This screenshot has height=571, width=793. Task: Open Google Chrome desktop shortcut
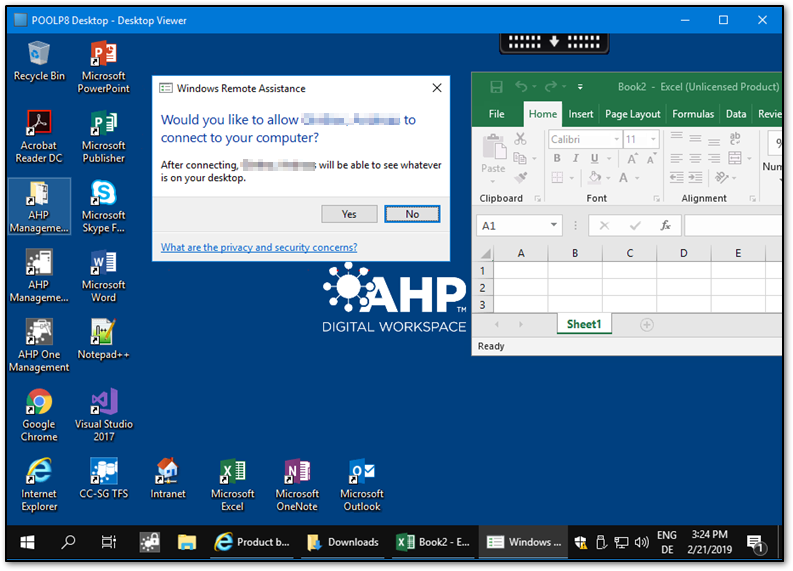click(x=39, y=416)
